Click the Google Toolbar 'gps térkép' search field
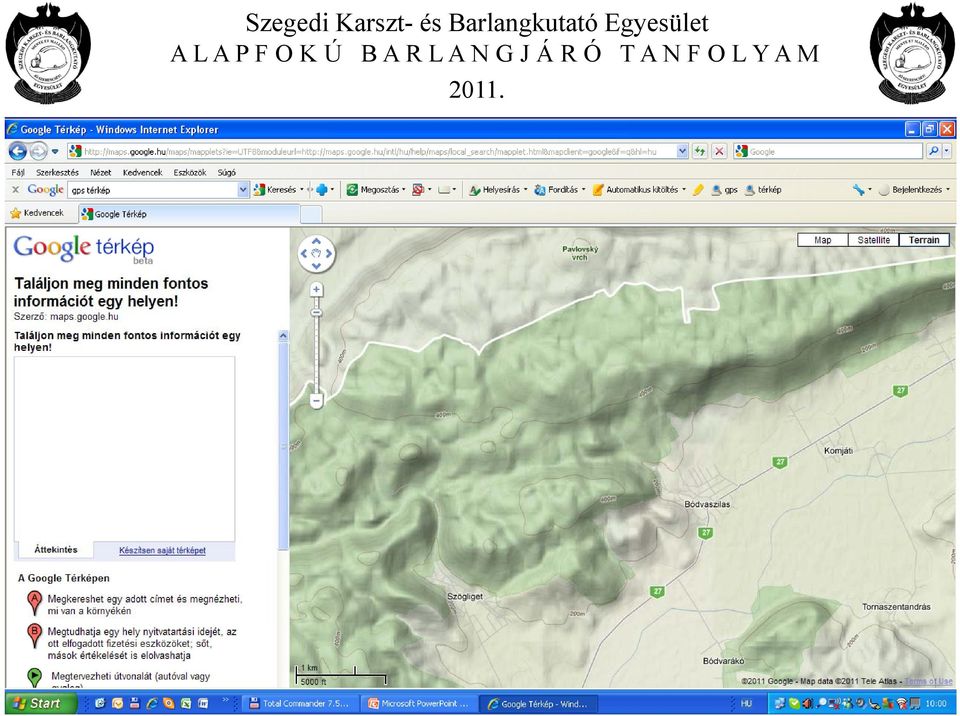Screen dimensions: 960x716 point(152,190)
